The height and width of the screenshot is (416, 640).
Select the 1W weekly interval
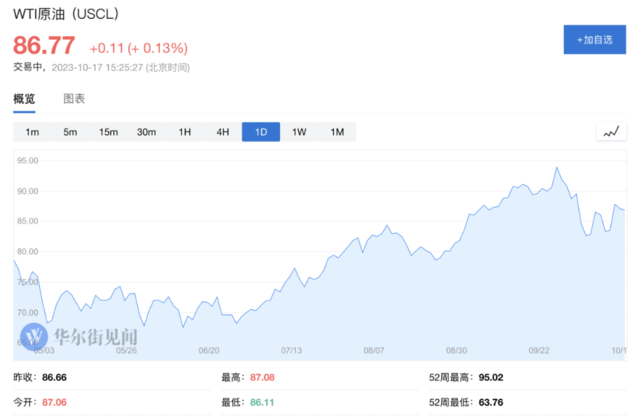299,132
